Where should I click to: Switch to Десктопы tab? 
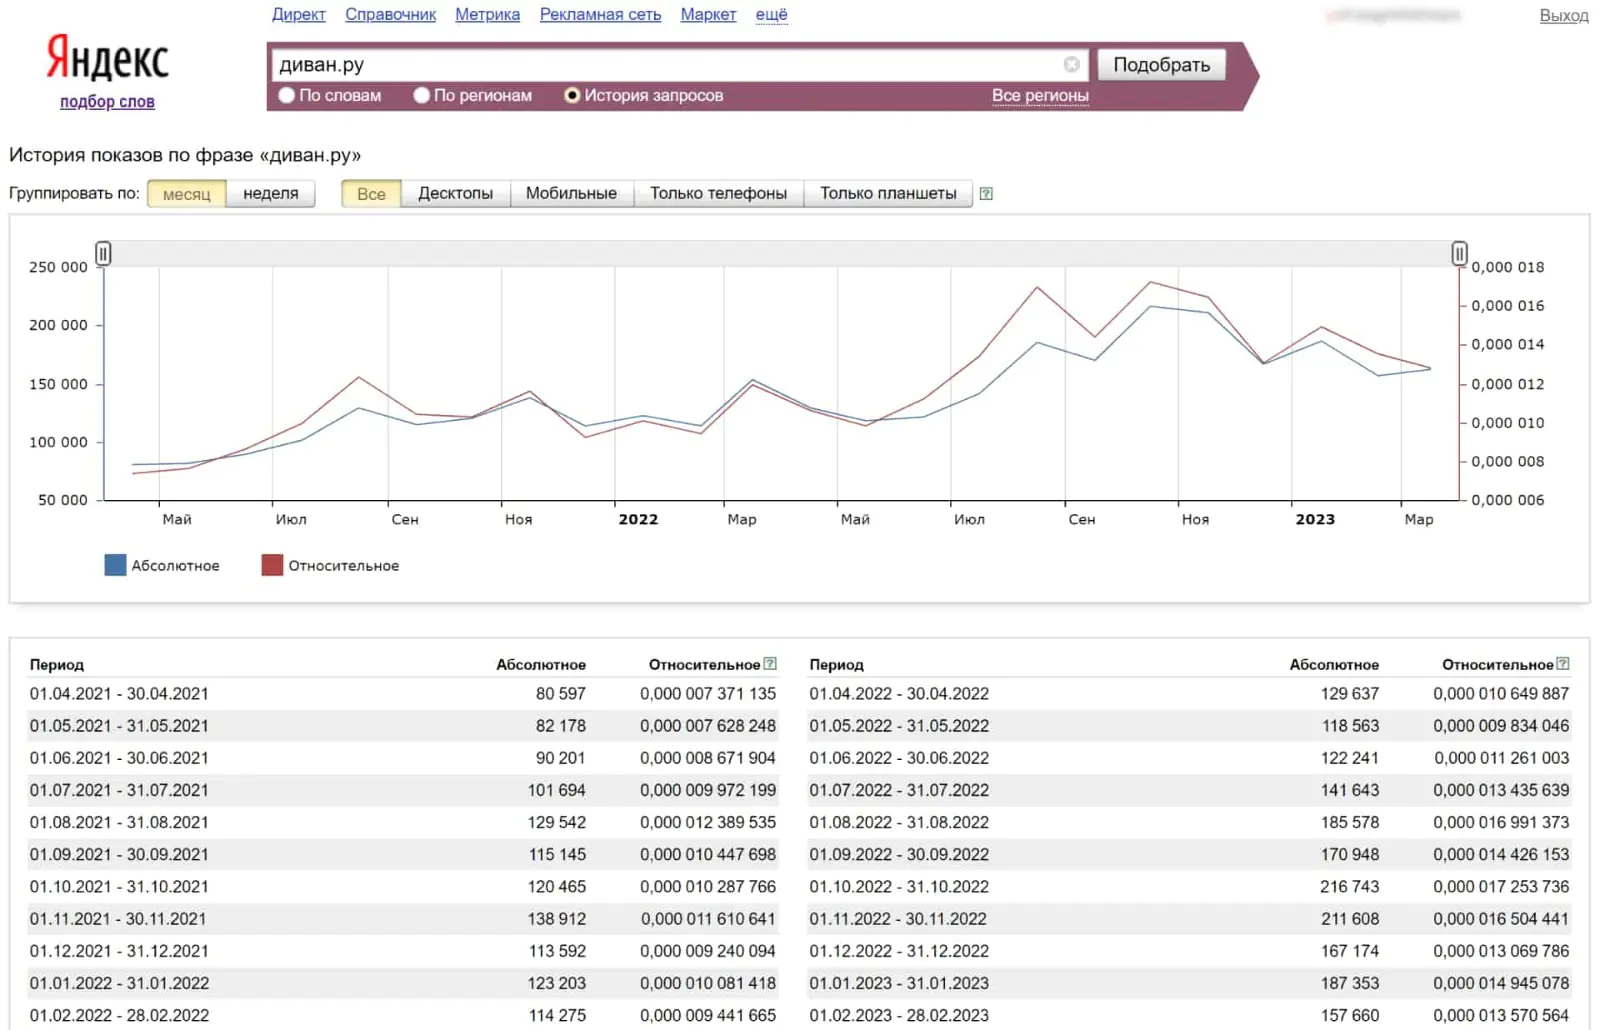456,194
